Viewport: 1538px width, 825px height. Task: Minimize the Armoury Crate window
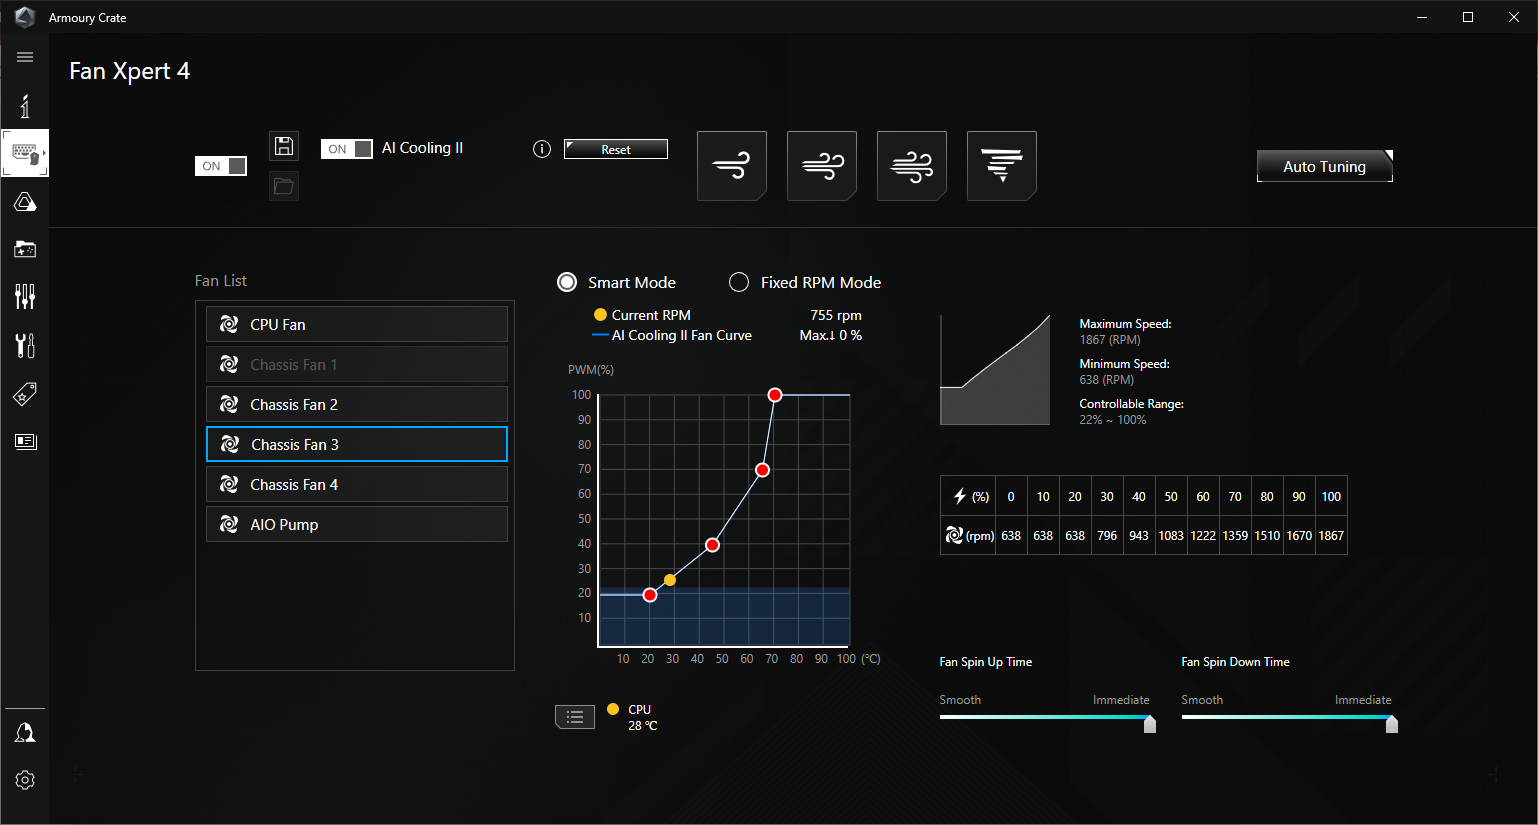click(x=1422, y=17)
